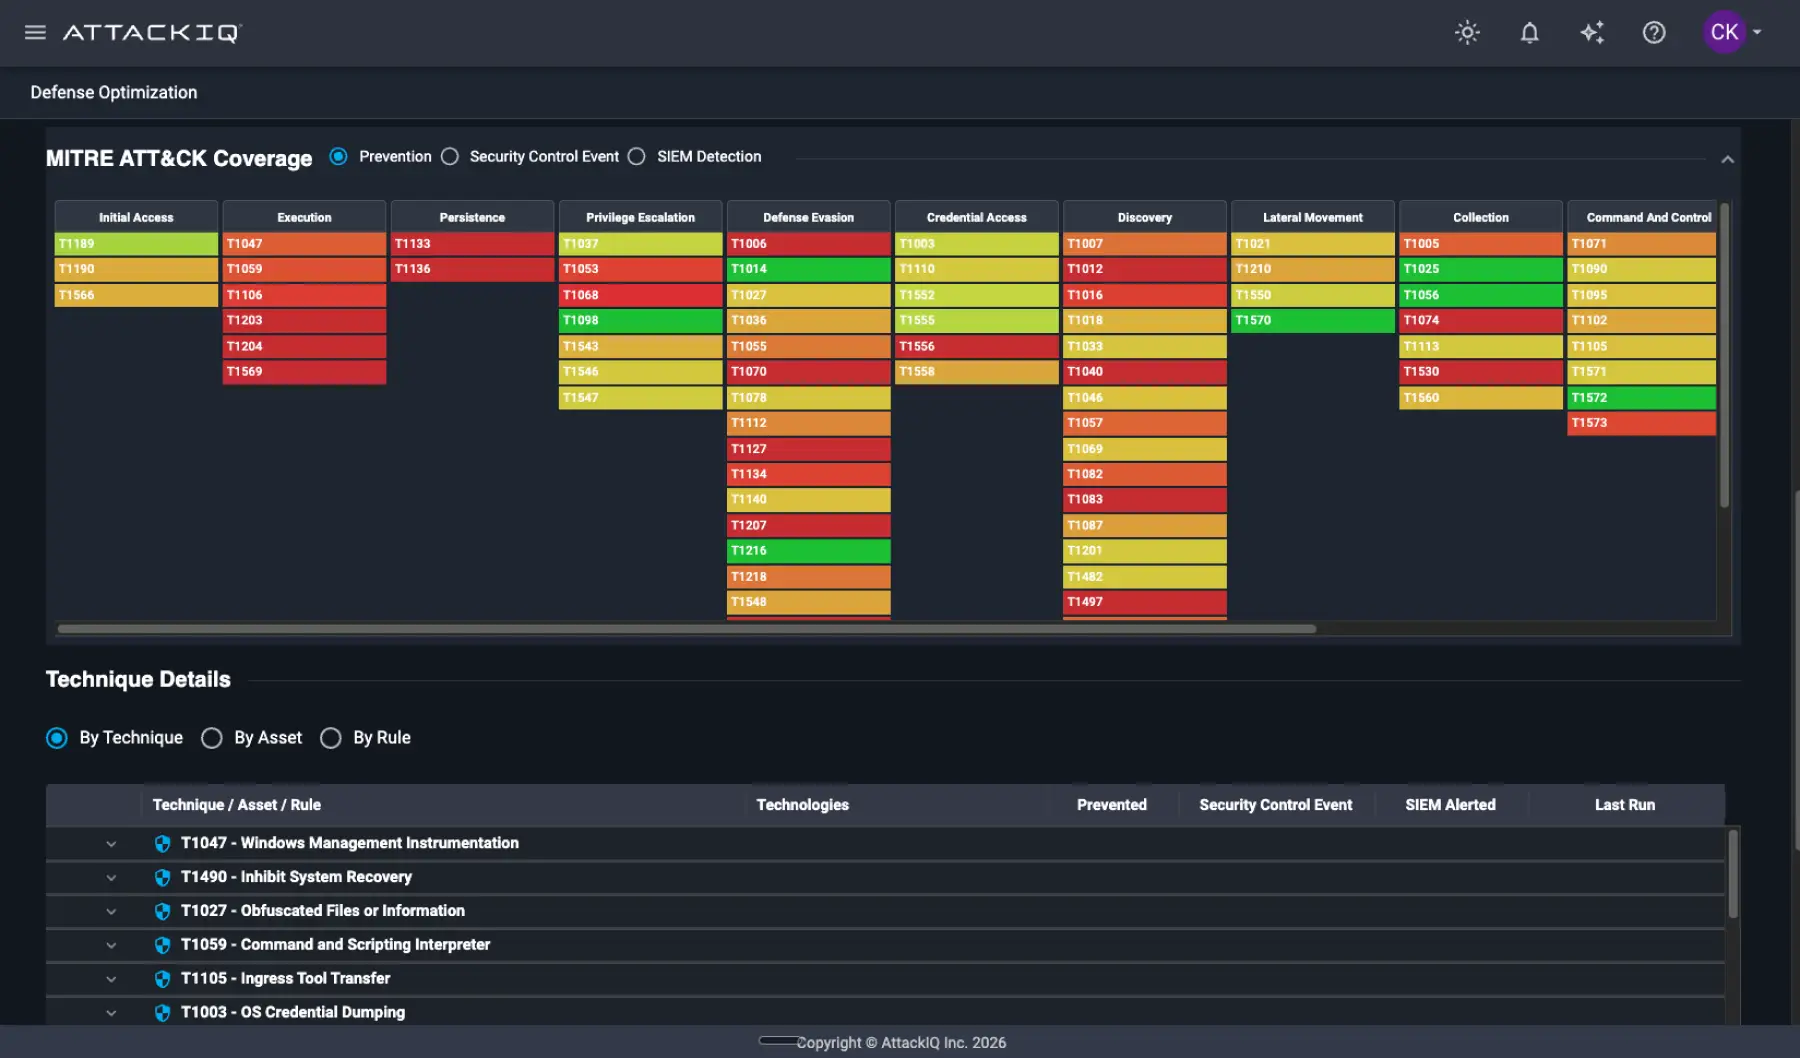Click the Last Run column header

point(1624,805)
